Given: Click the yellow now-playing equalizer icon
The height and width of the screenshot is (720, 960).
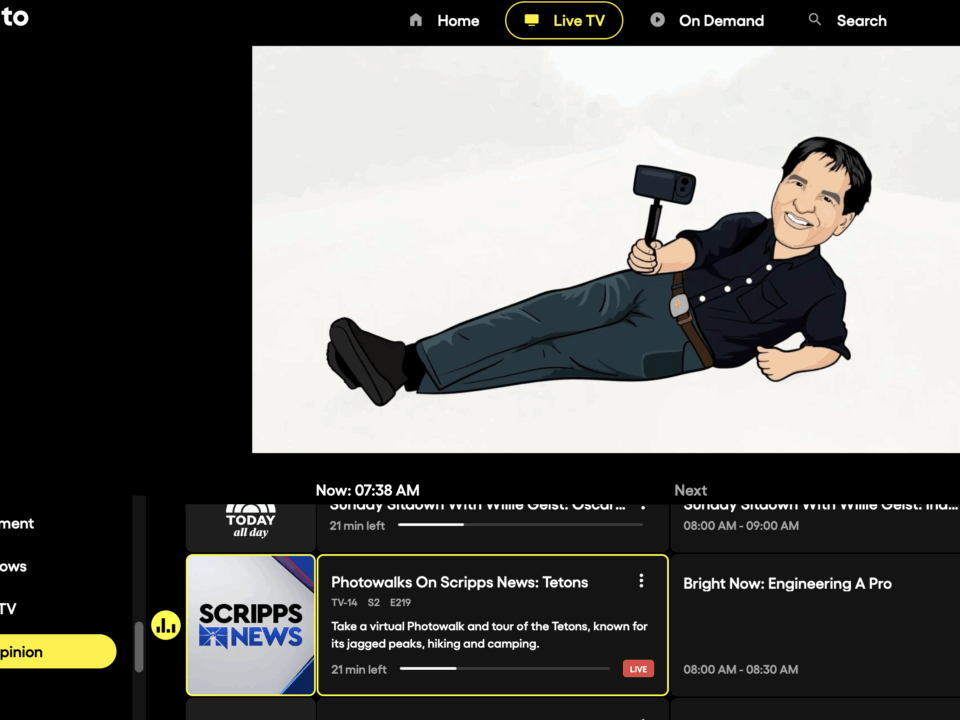Looking at the screenshot, I should tap(166, 626).
